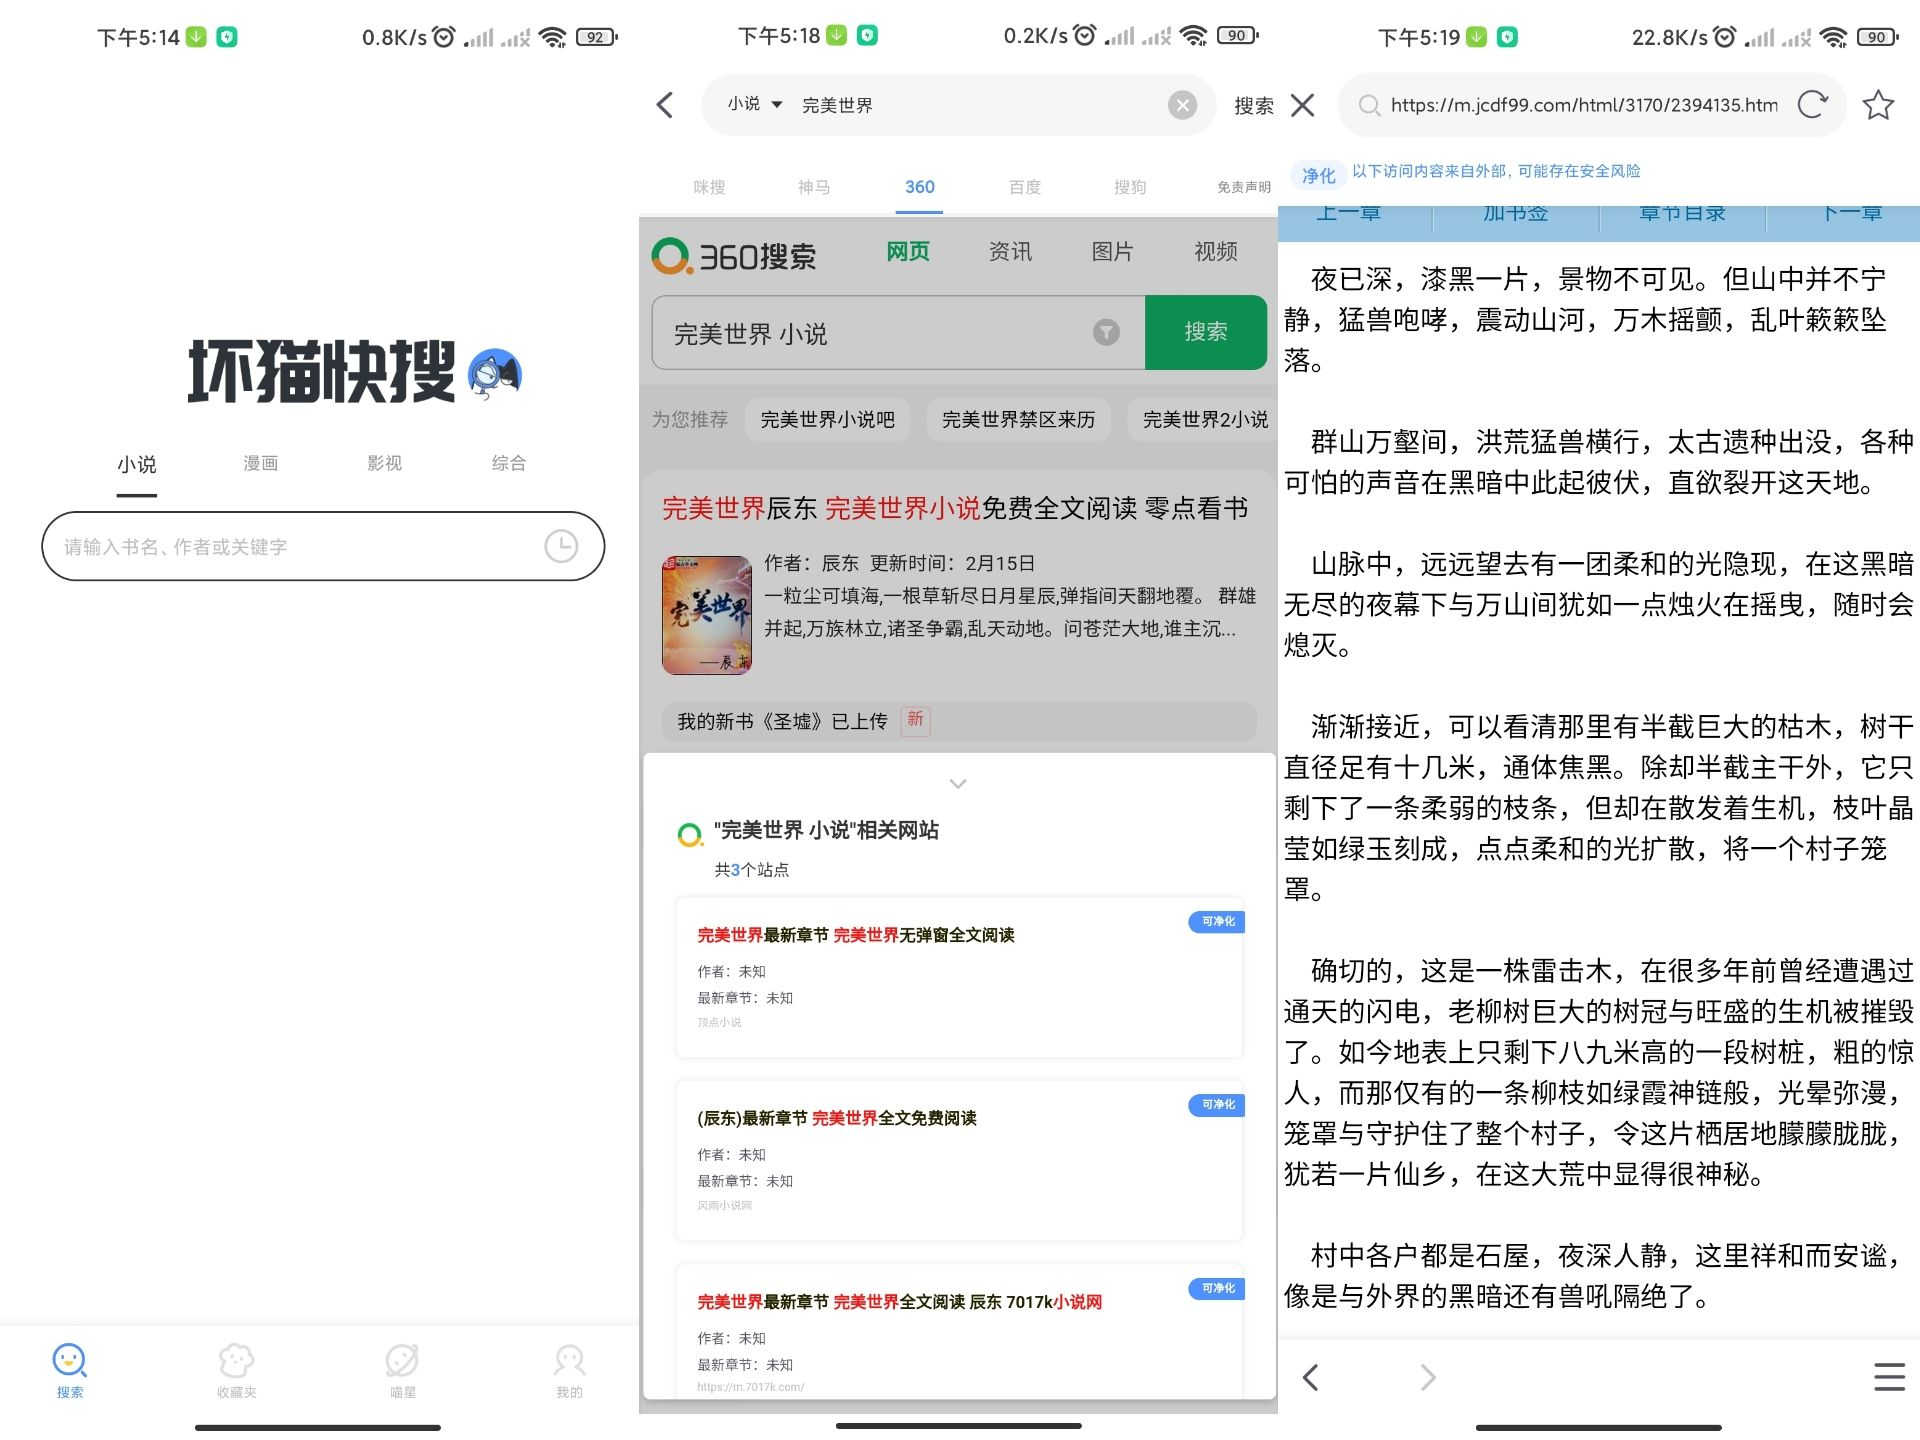
Task: Switch to 资讯 results in 360
Action: (x=1010, y=251)
